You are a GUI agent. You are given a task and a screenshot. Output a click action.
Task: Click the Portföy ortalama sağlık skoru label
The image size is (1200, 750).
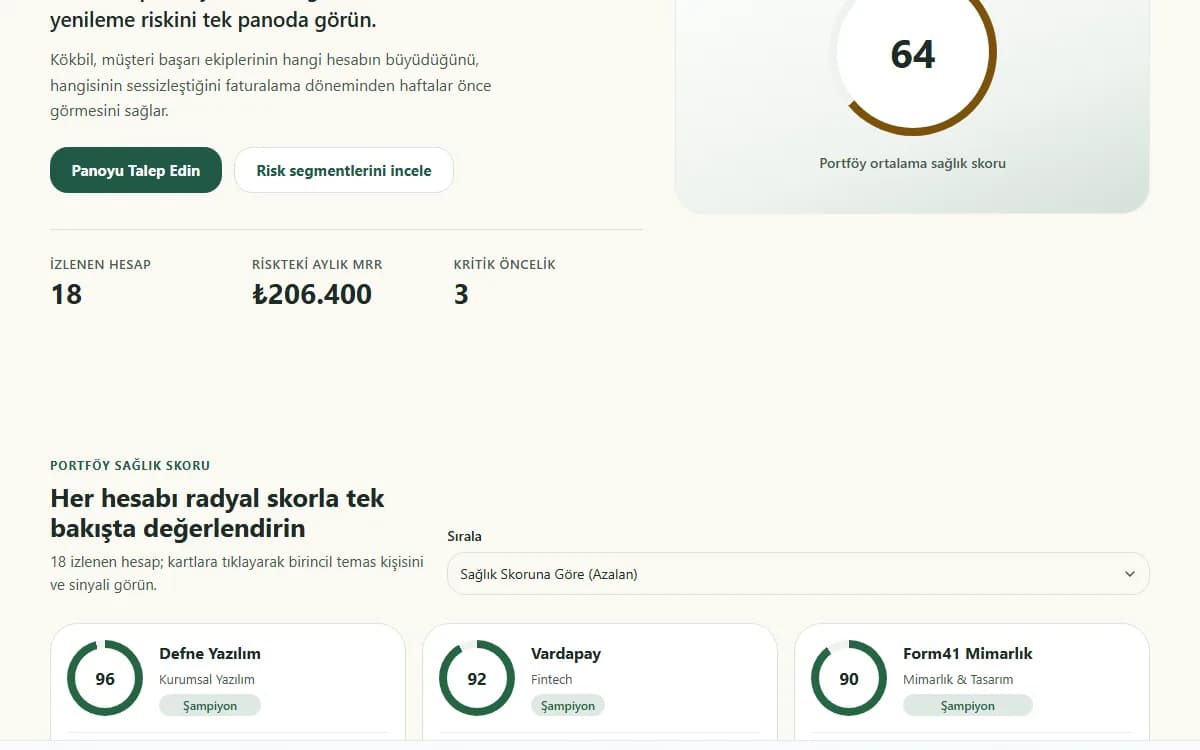pyautogui.click(x=912, y=163)
